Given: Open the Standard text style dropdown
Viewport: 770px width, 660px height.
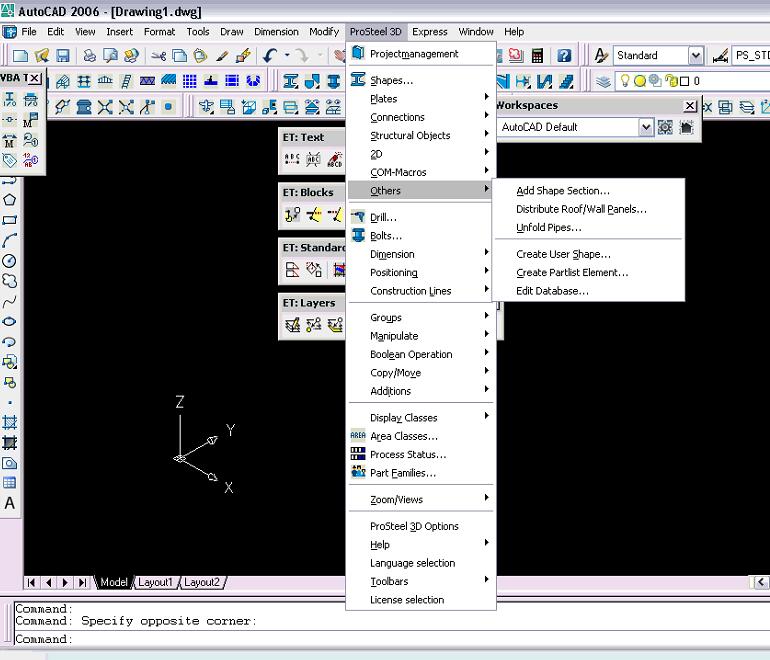Looking at the screenshot, I should (x=696, y=55).
